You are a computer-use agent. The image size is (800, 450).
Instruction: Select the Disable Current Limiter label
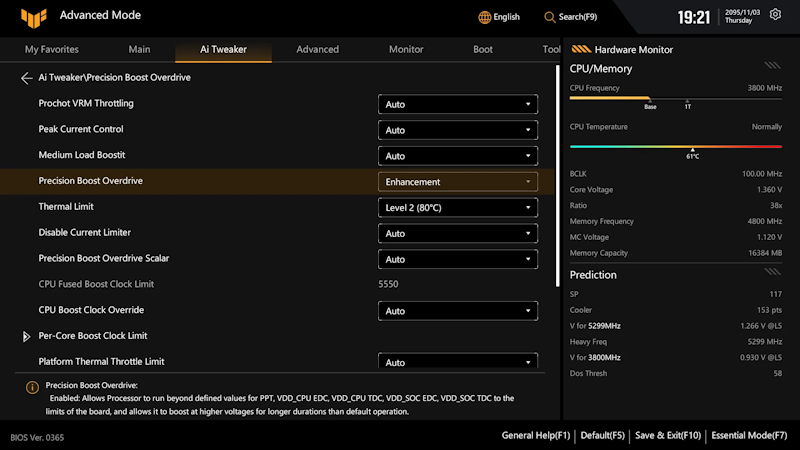[84, 232]
